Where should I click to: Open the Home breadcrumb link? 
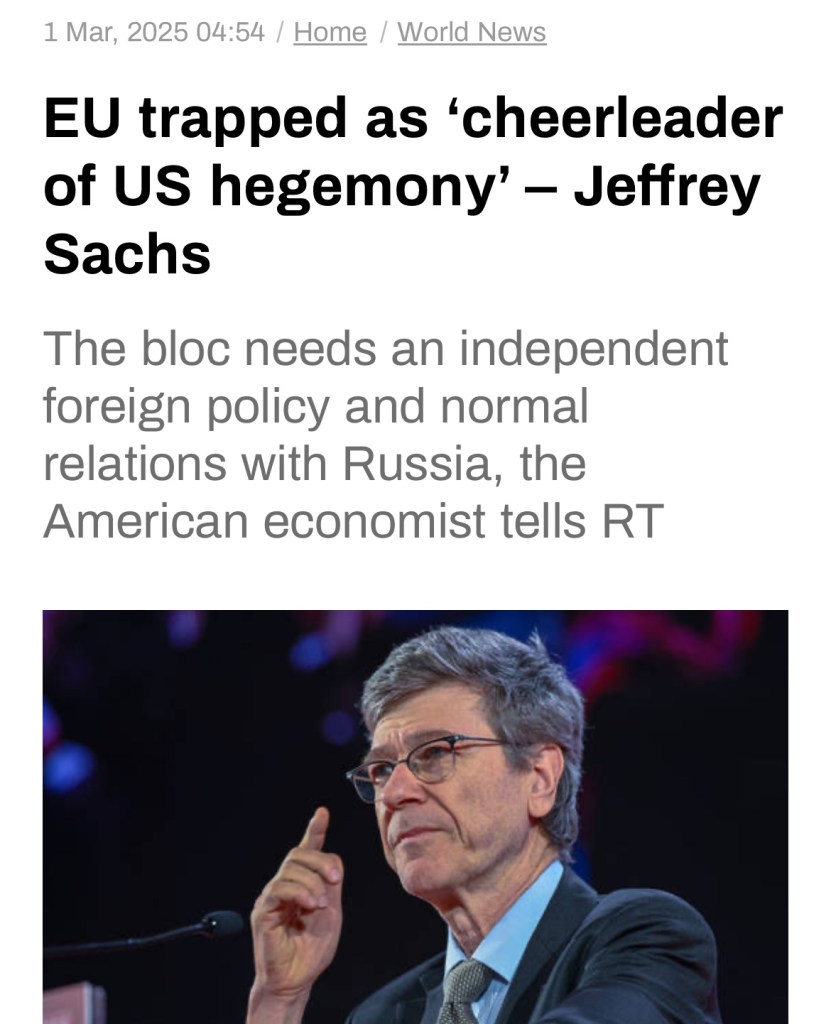(x=330, y=33)
